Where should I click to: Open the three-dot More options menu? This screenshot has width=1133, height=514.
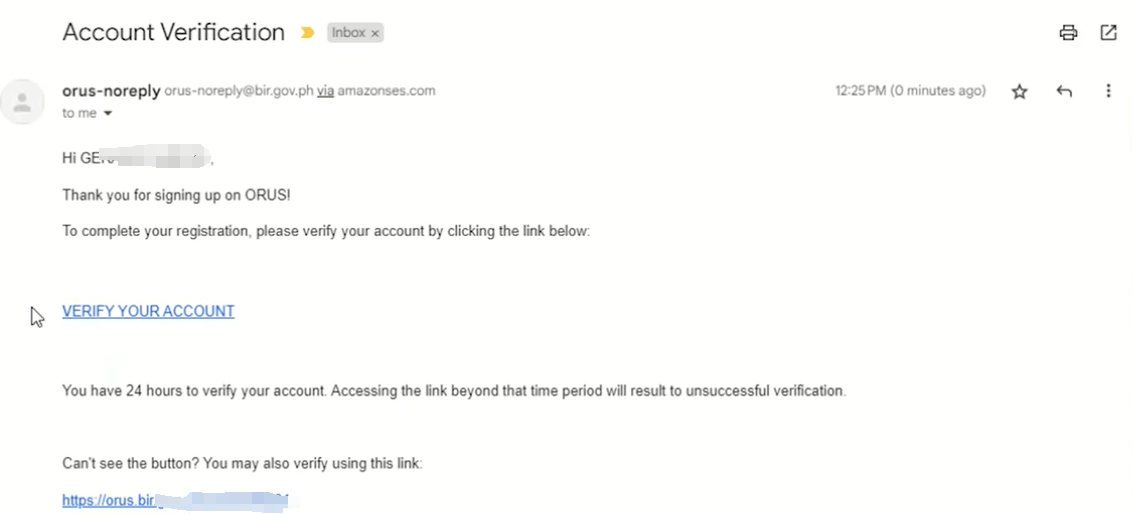pos(1108,91)
